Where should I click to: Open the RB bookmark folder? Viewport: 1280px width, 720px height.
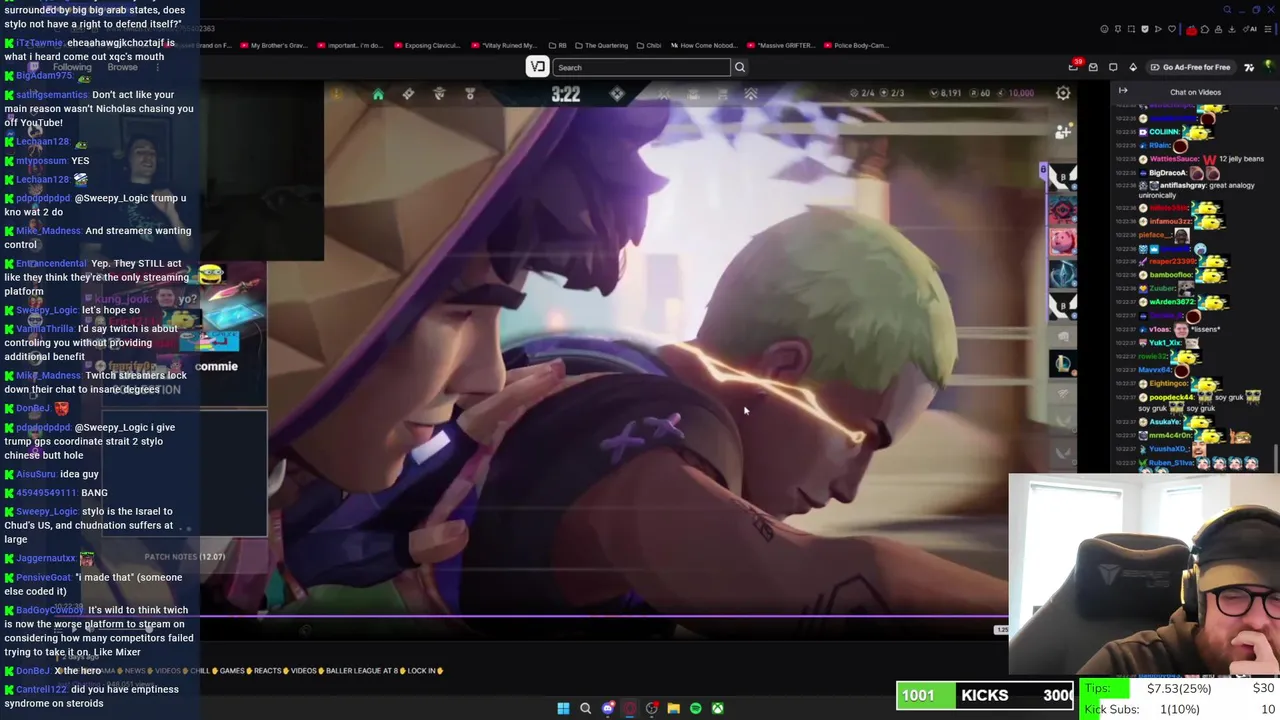click(558, 45)
